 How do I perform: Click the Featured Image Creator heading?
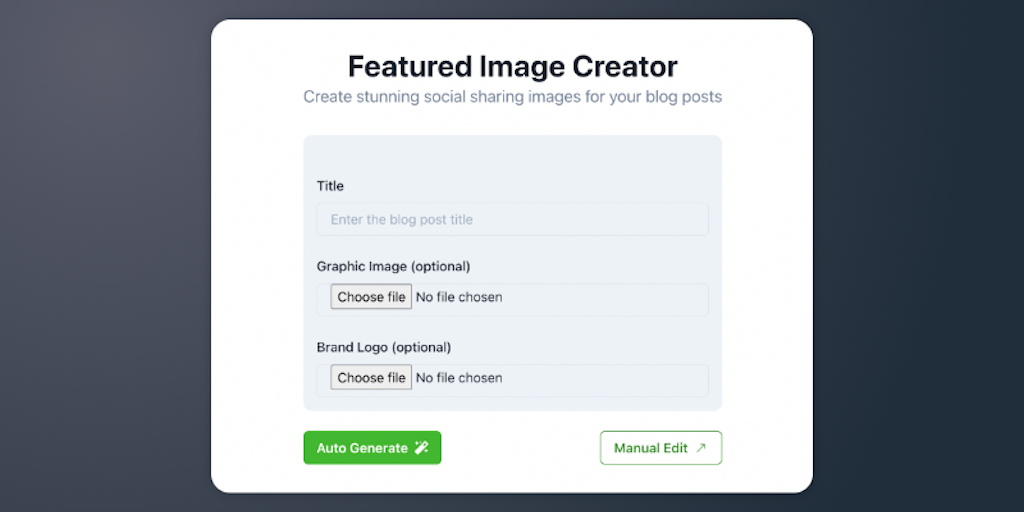pos(512,67)
